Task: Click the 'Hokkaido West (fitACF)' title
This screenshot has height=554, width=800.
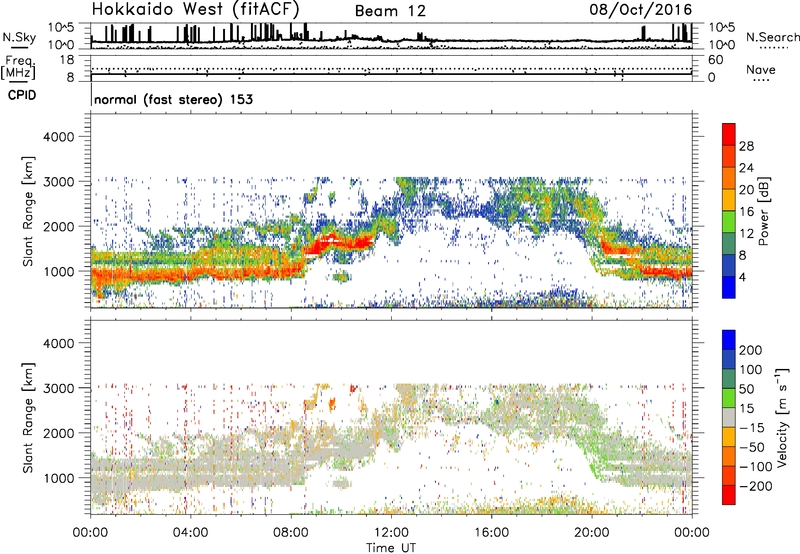Action: pyautogui.click(x=195, y=9)
